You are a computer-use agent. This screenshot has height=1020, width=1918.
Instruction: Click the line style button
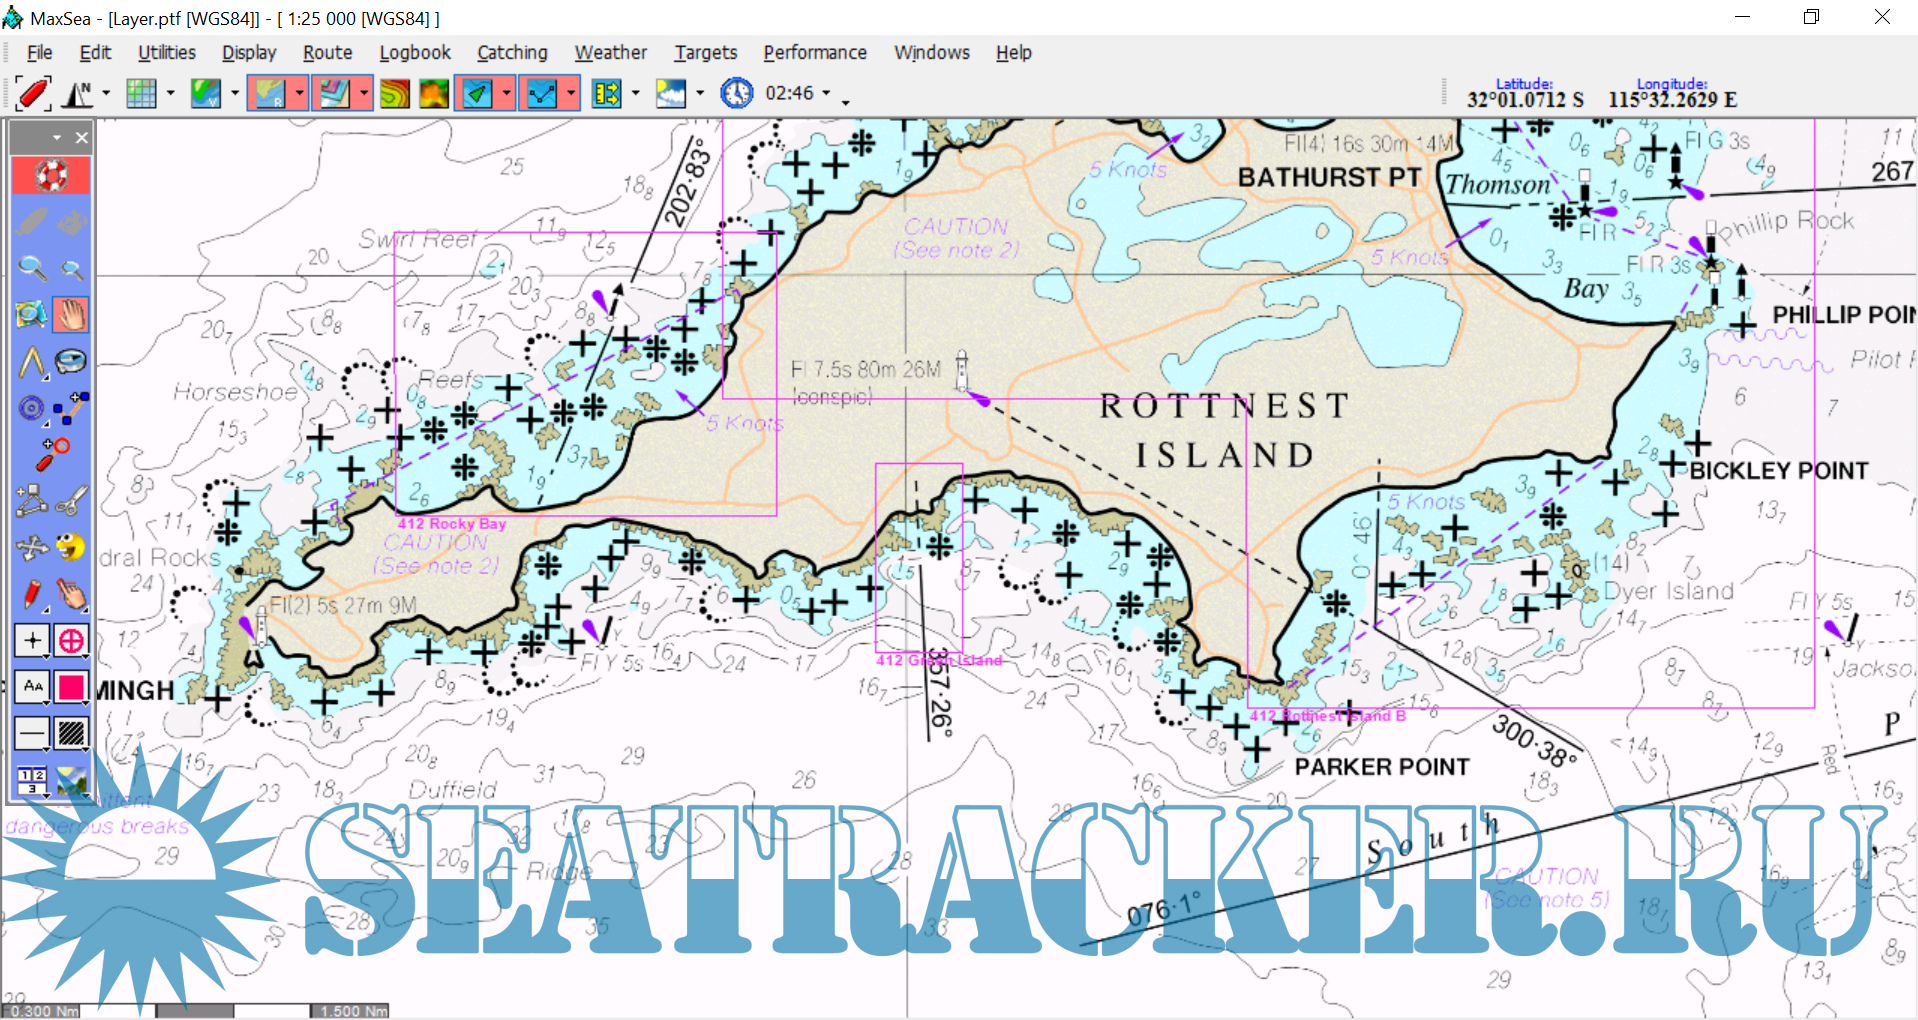(x=32, y=733)
